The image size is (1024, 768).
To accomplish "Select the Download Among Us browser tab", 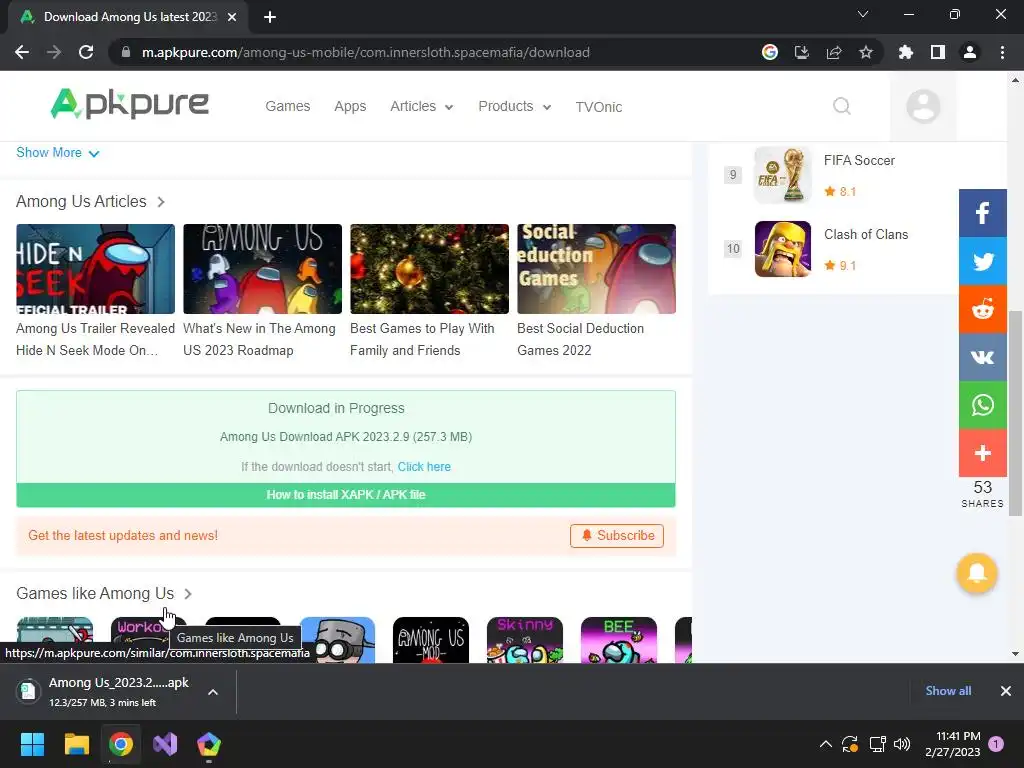I will tap(129, 17).
